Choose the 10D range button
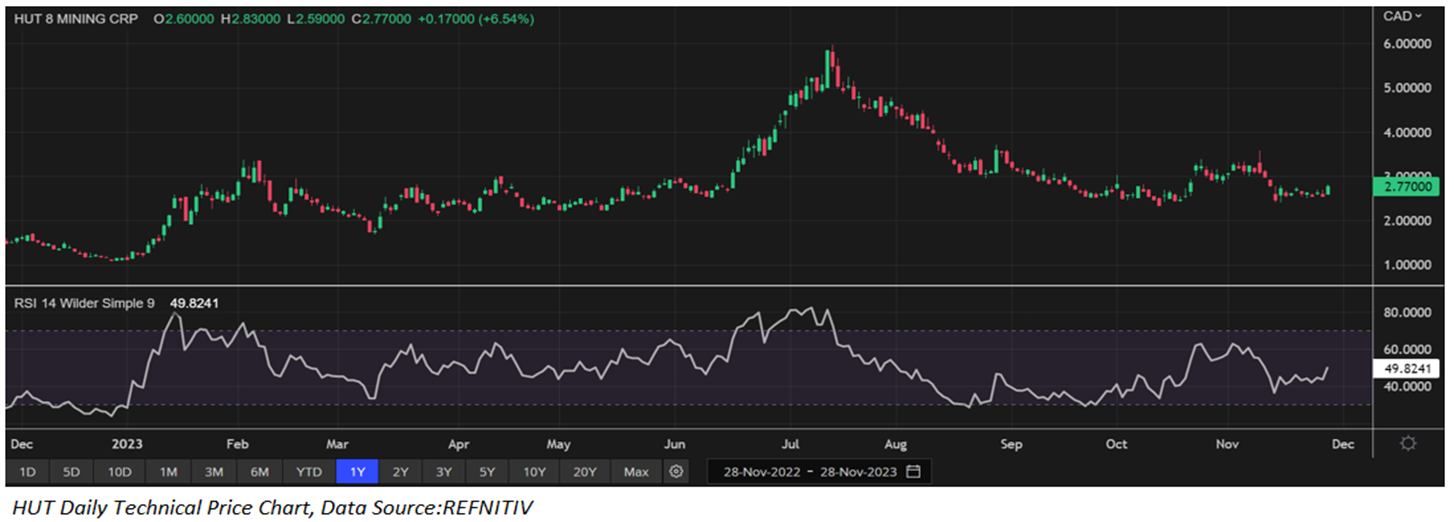 click(120, 471)
